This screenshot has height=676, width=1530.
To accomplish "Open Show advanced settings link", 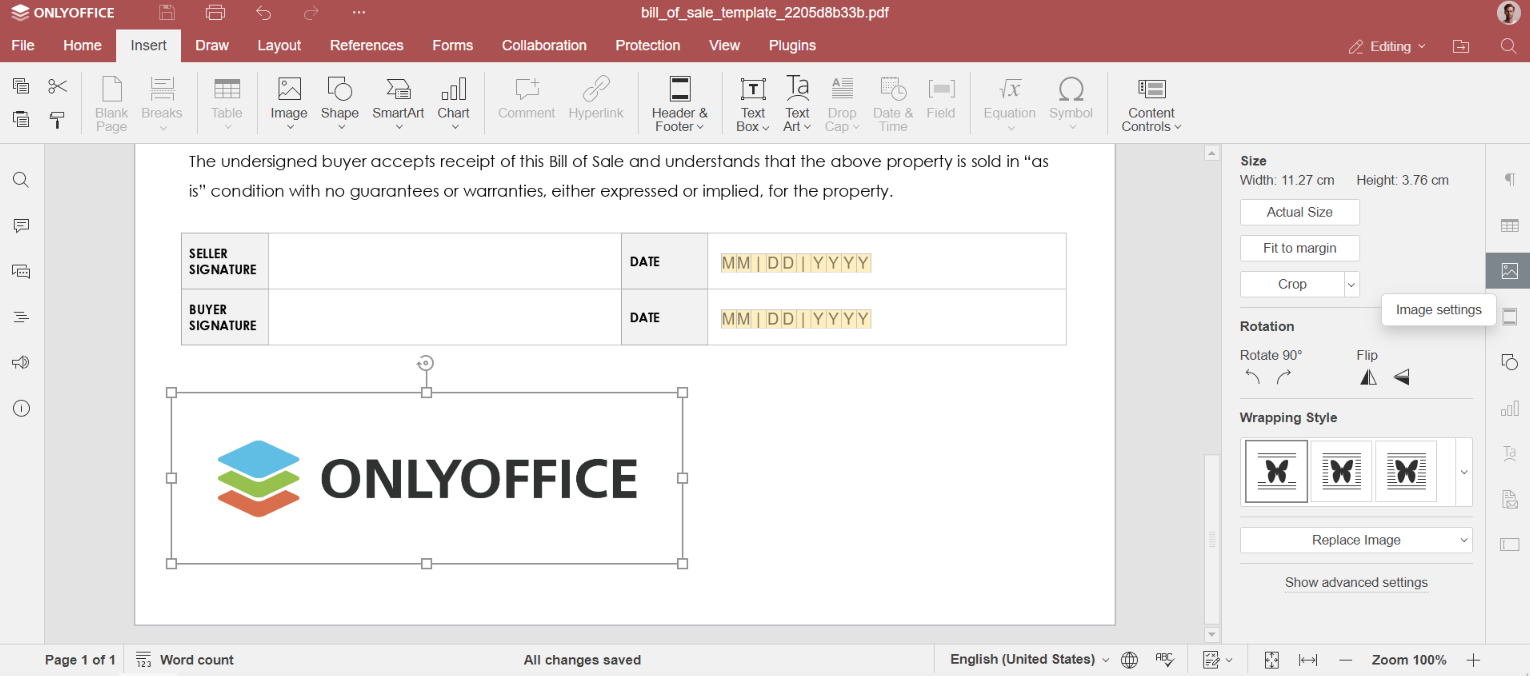I will click(x=1356, y=582).
